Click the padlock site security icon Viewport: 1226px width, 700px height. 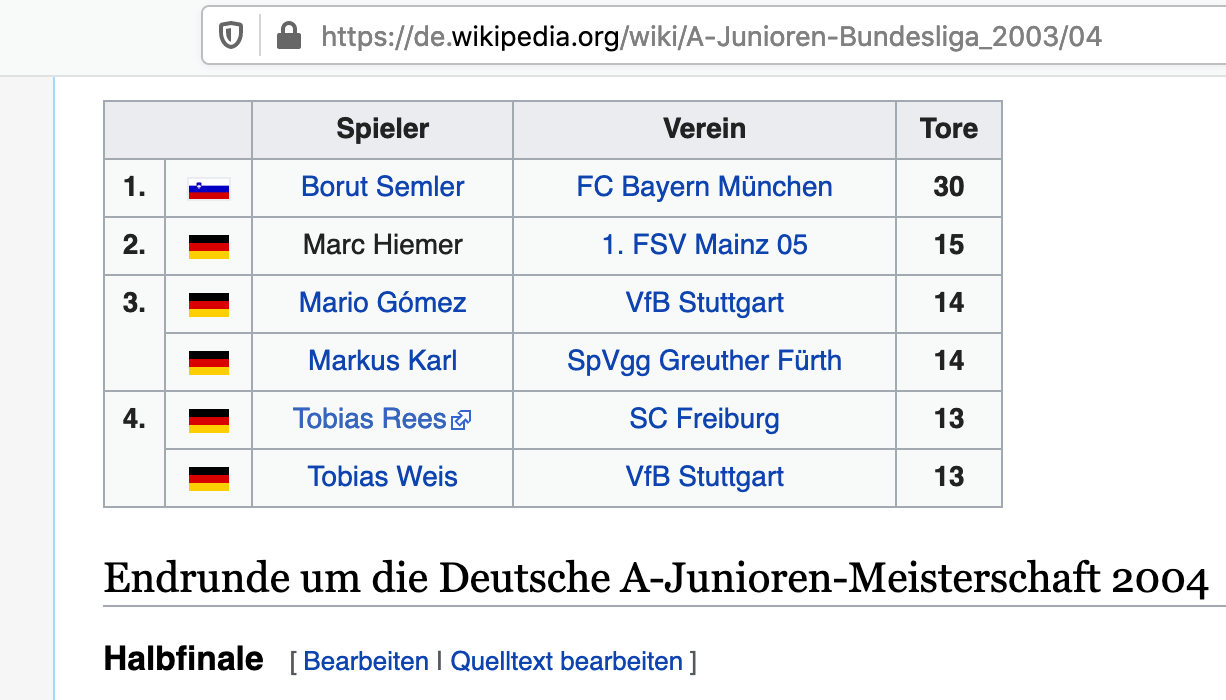(289, 37)
